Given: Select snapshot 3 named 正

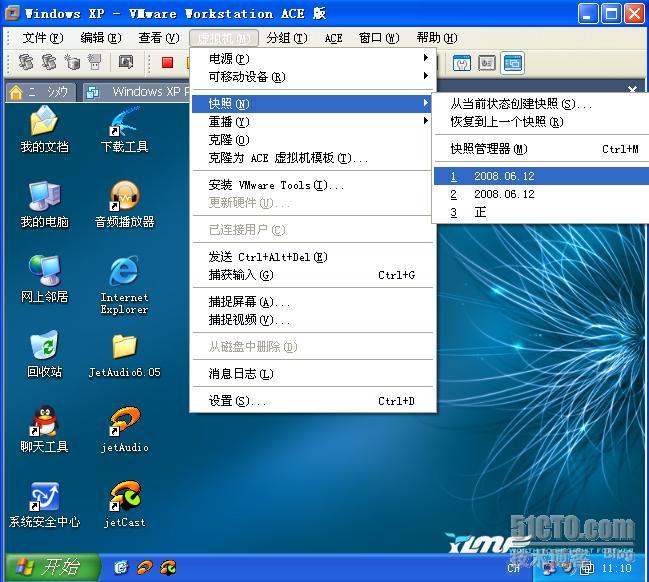Looking at the screenshot, I should point(541,212).
